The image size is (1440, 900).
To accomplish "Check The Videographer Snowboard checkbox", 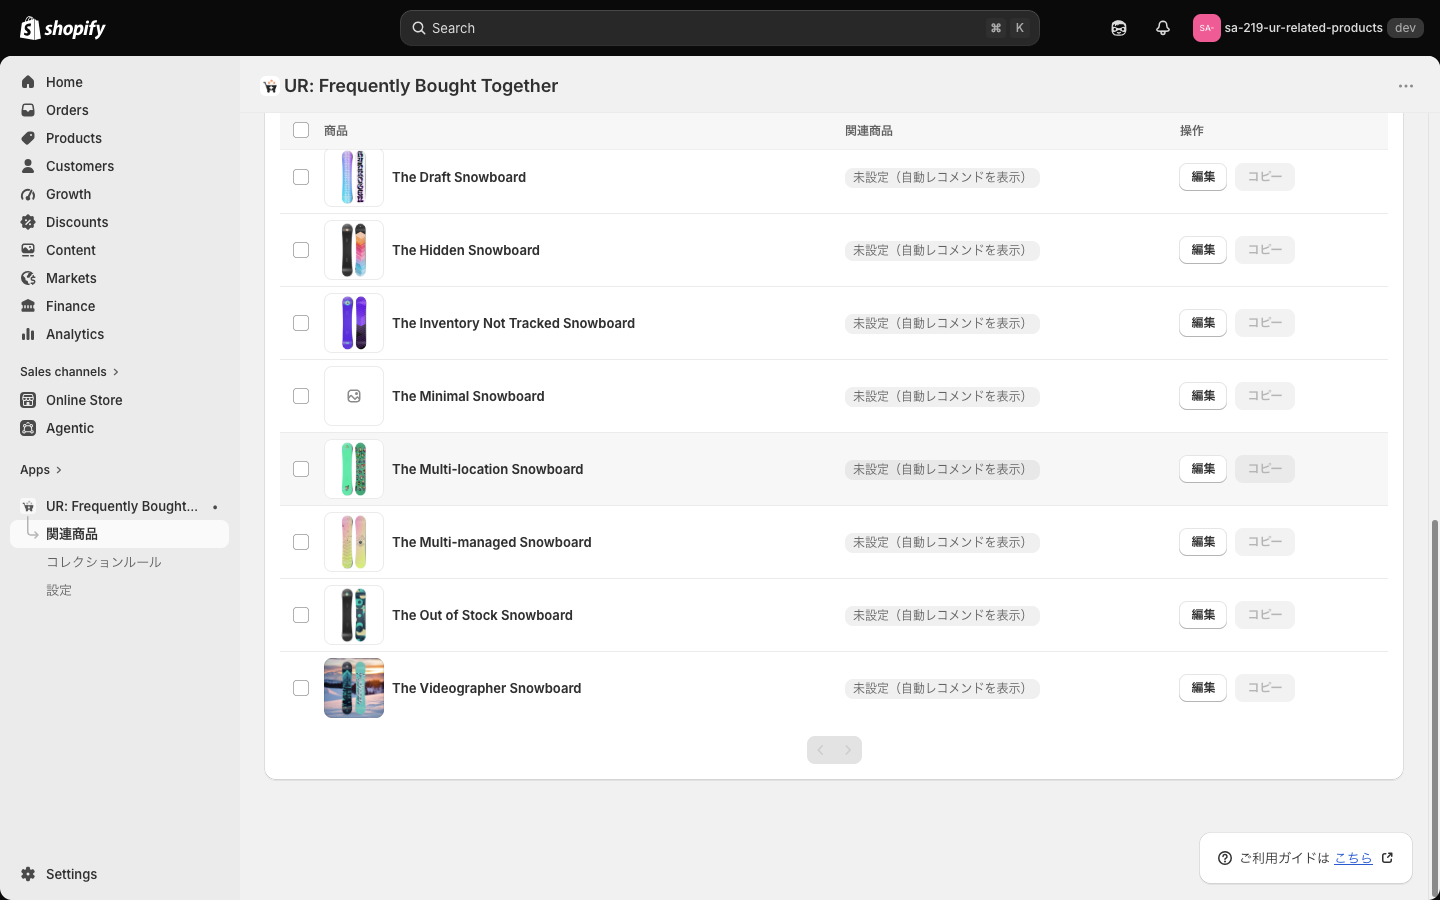I will click(301, 688).
